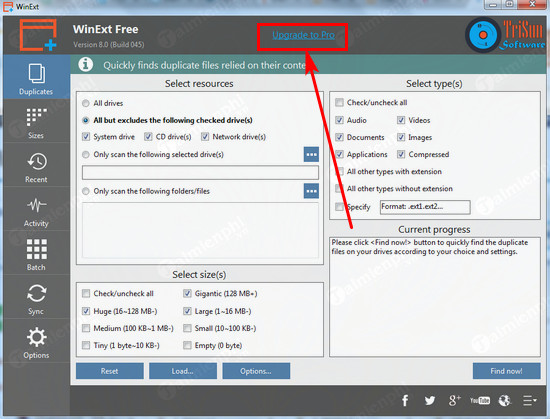Click the Upgrade to Pro link
Viewport: 550px width, 419px height.
(303, 35)
